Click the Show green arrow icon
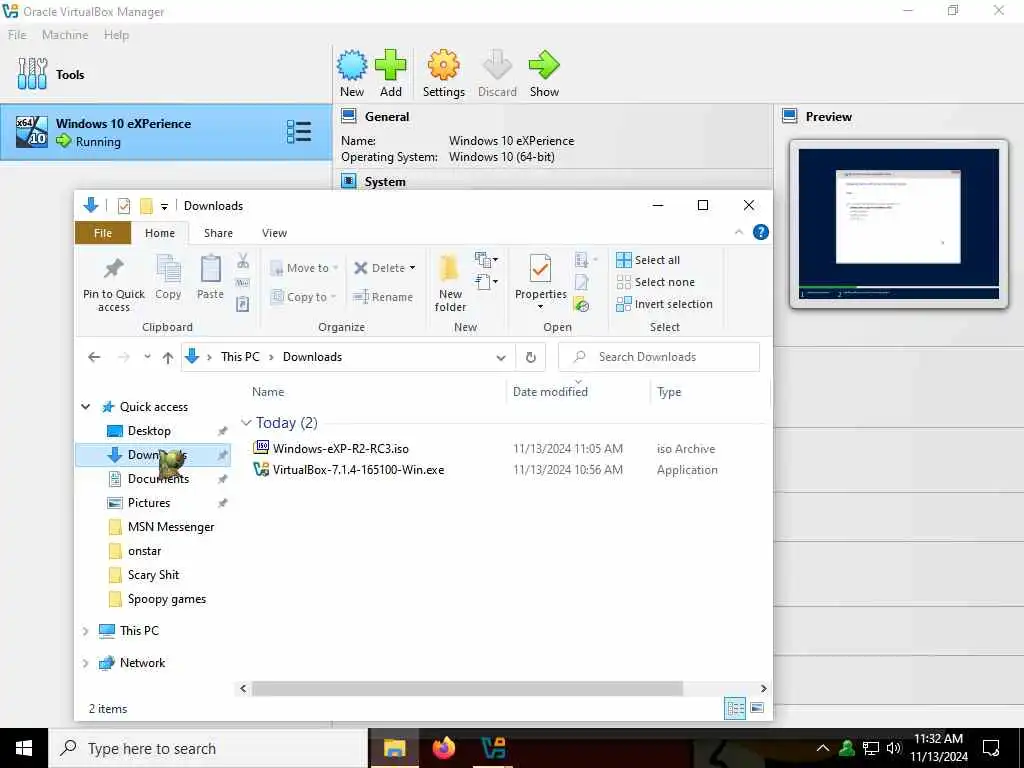This screenshot has width=1024, height=768. click(544, 65)
